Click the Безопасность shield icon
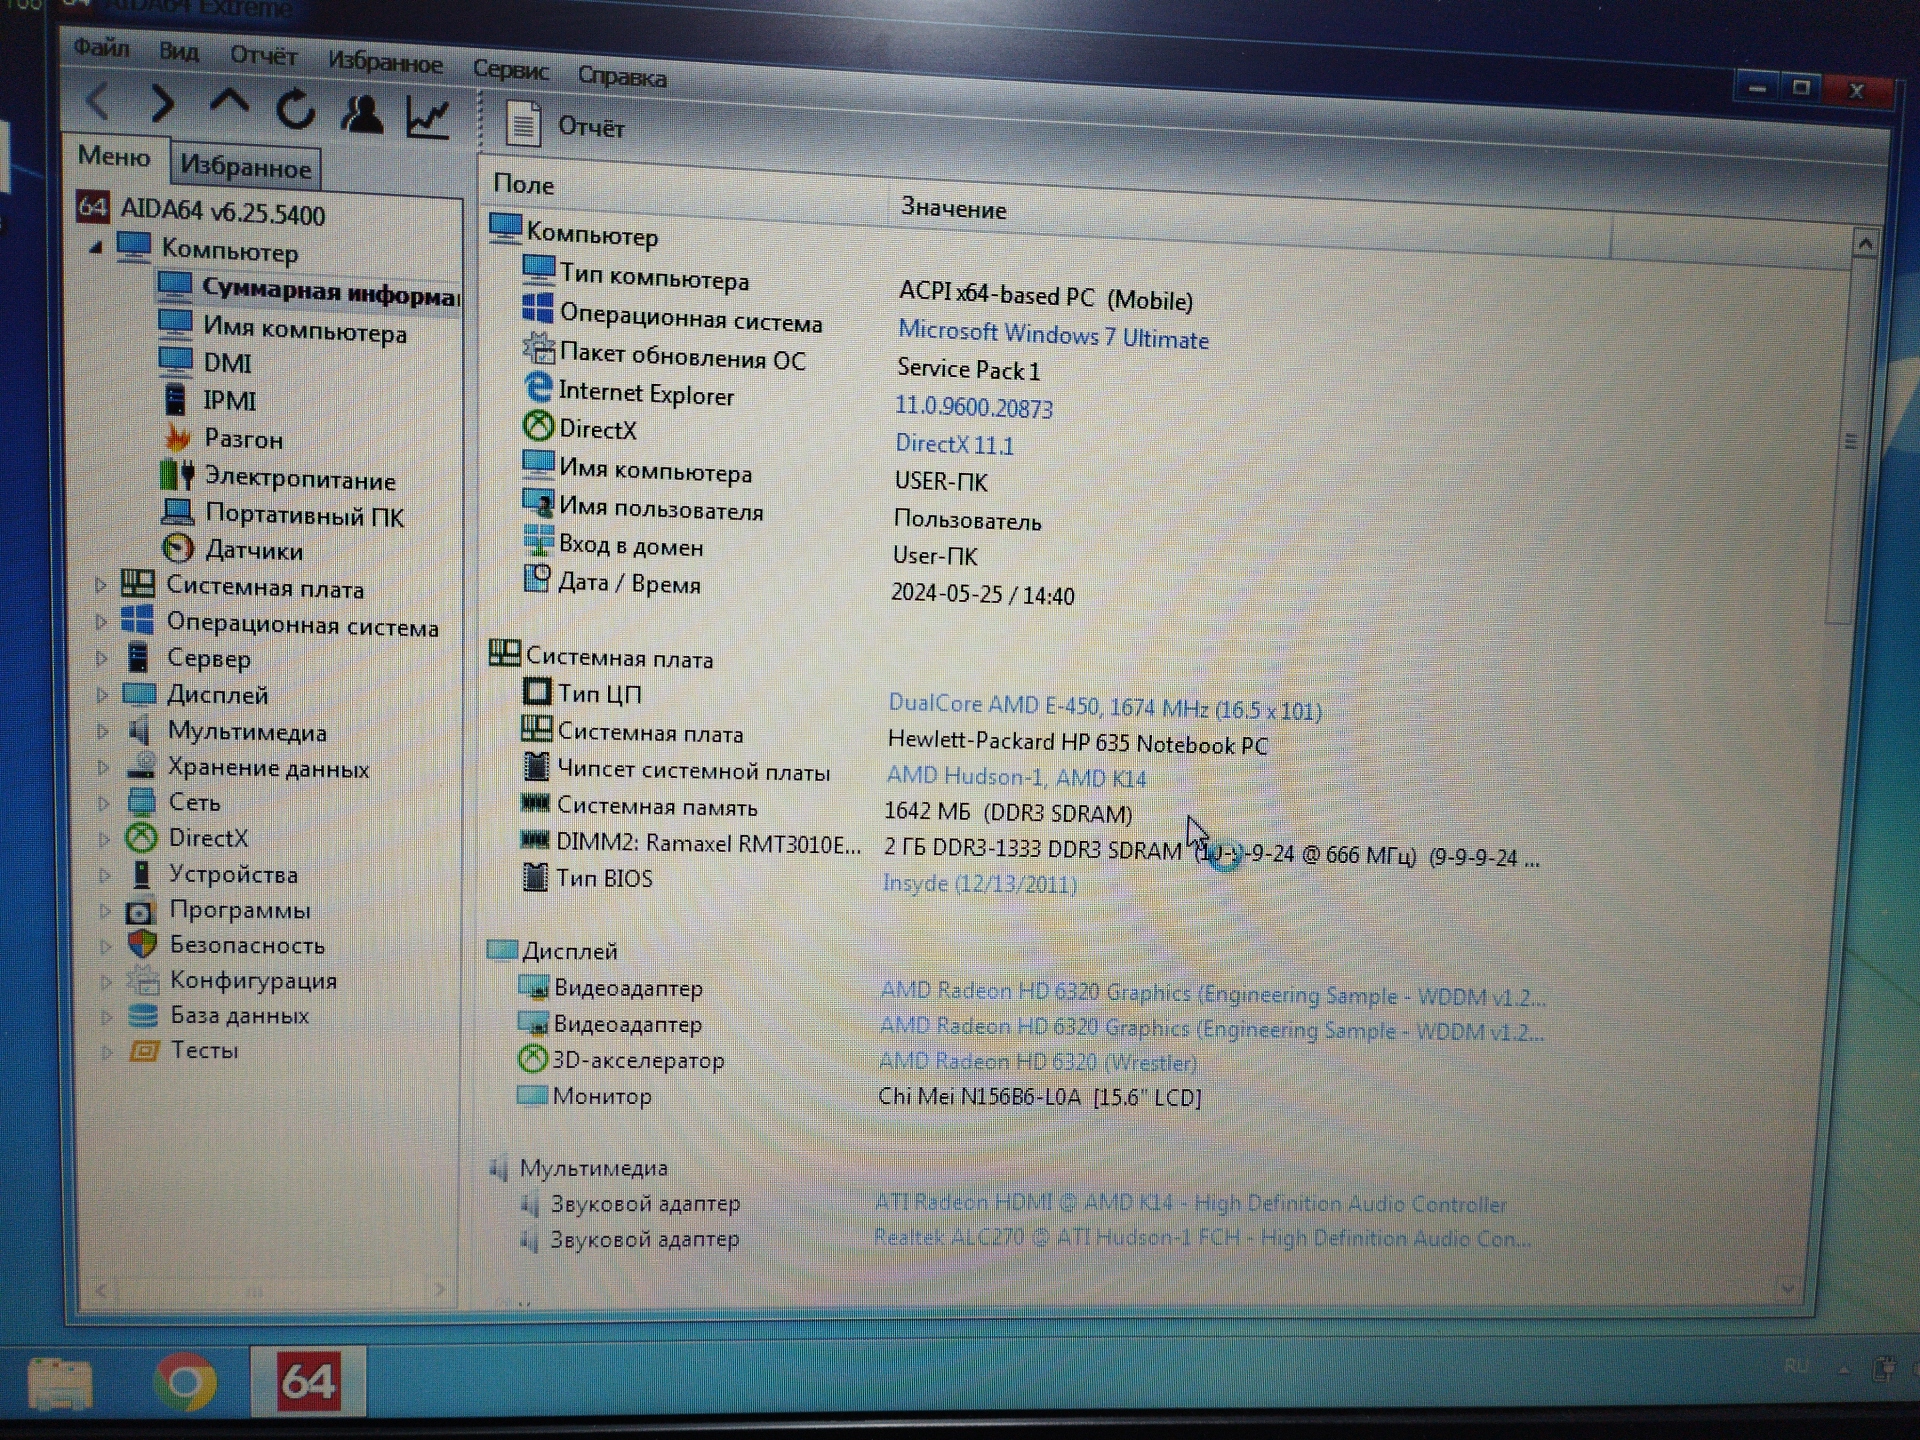Viewport: 1920px width, 1440px height. tap(143, 943)
